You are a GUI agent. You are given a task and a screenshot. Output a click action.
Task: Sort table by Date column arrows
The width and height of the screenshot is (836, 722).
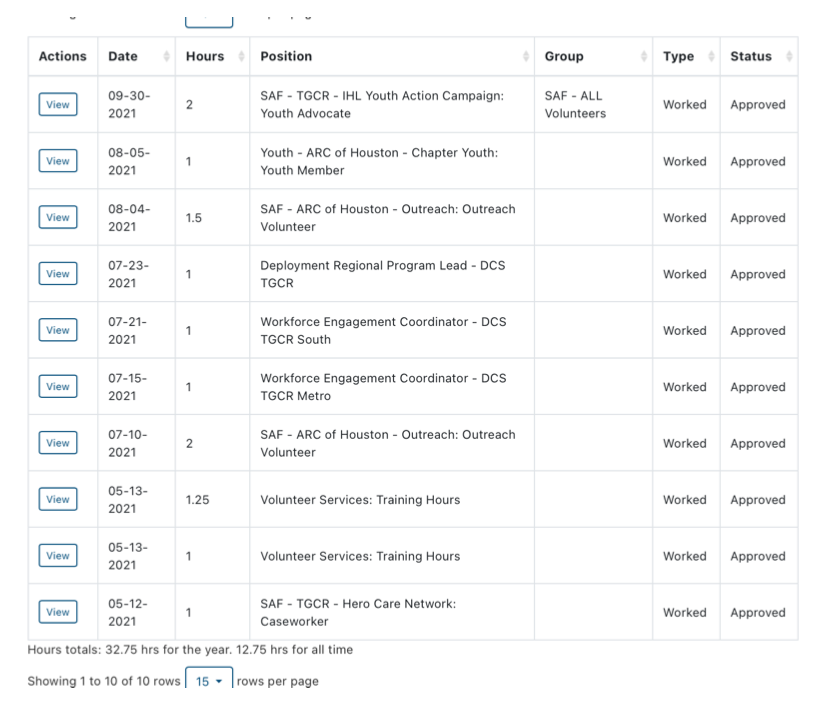point(166,57)
